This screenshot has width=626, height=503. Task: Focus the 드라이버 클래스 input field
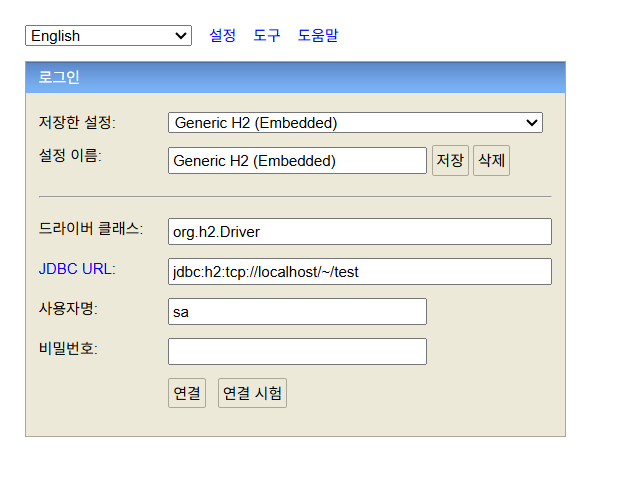pos(360,232)
